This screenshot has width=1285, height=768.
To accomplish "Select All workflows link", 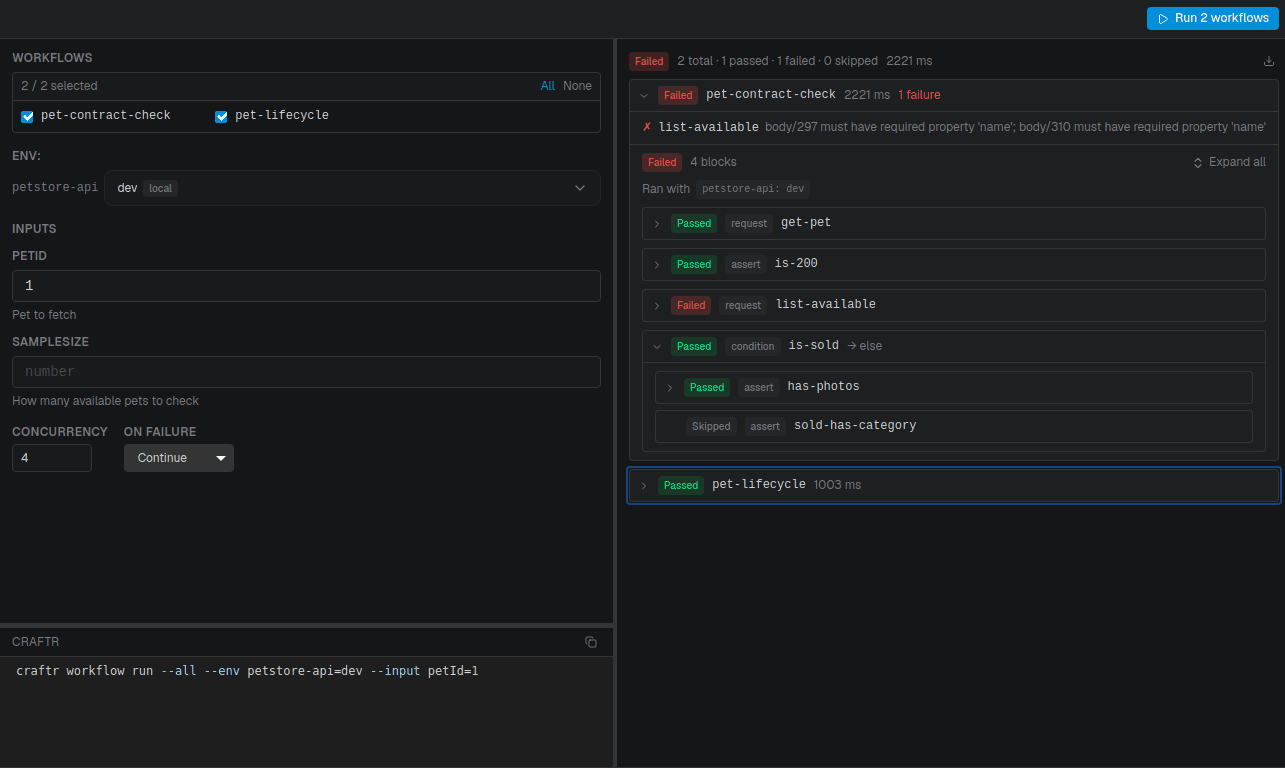I will coord(548,86).
